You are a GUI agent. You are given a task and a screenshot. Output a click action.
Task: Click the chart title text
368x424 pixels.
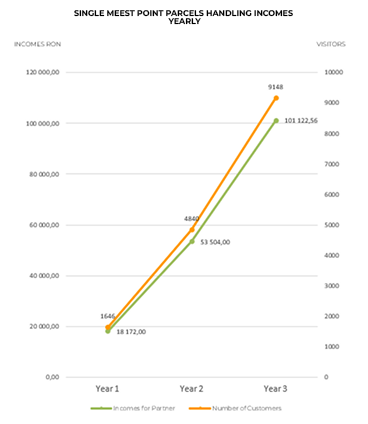(183, 17)
